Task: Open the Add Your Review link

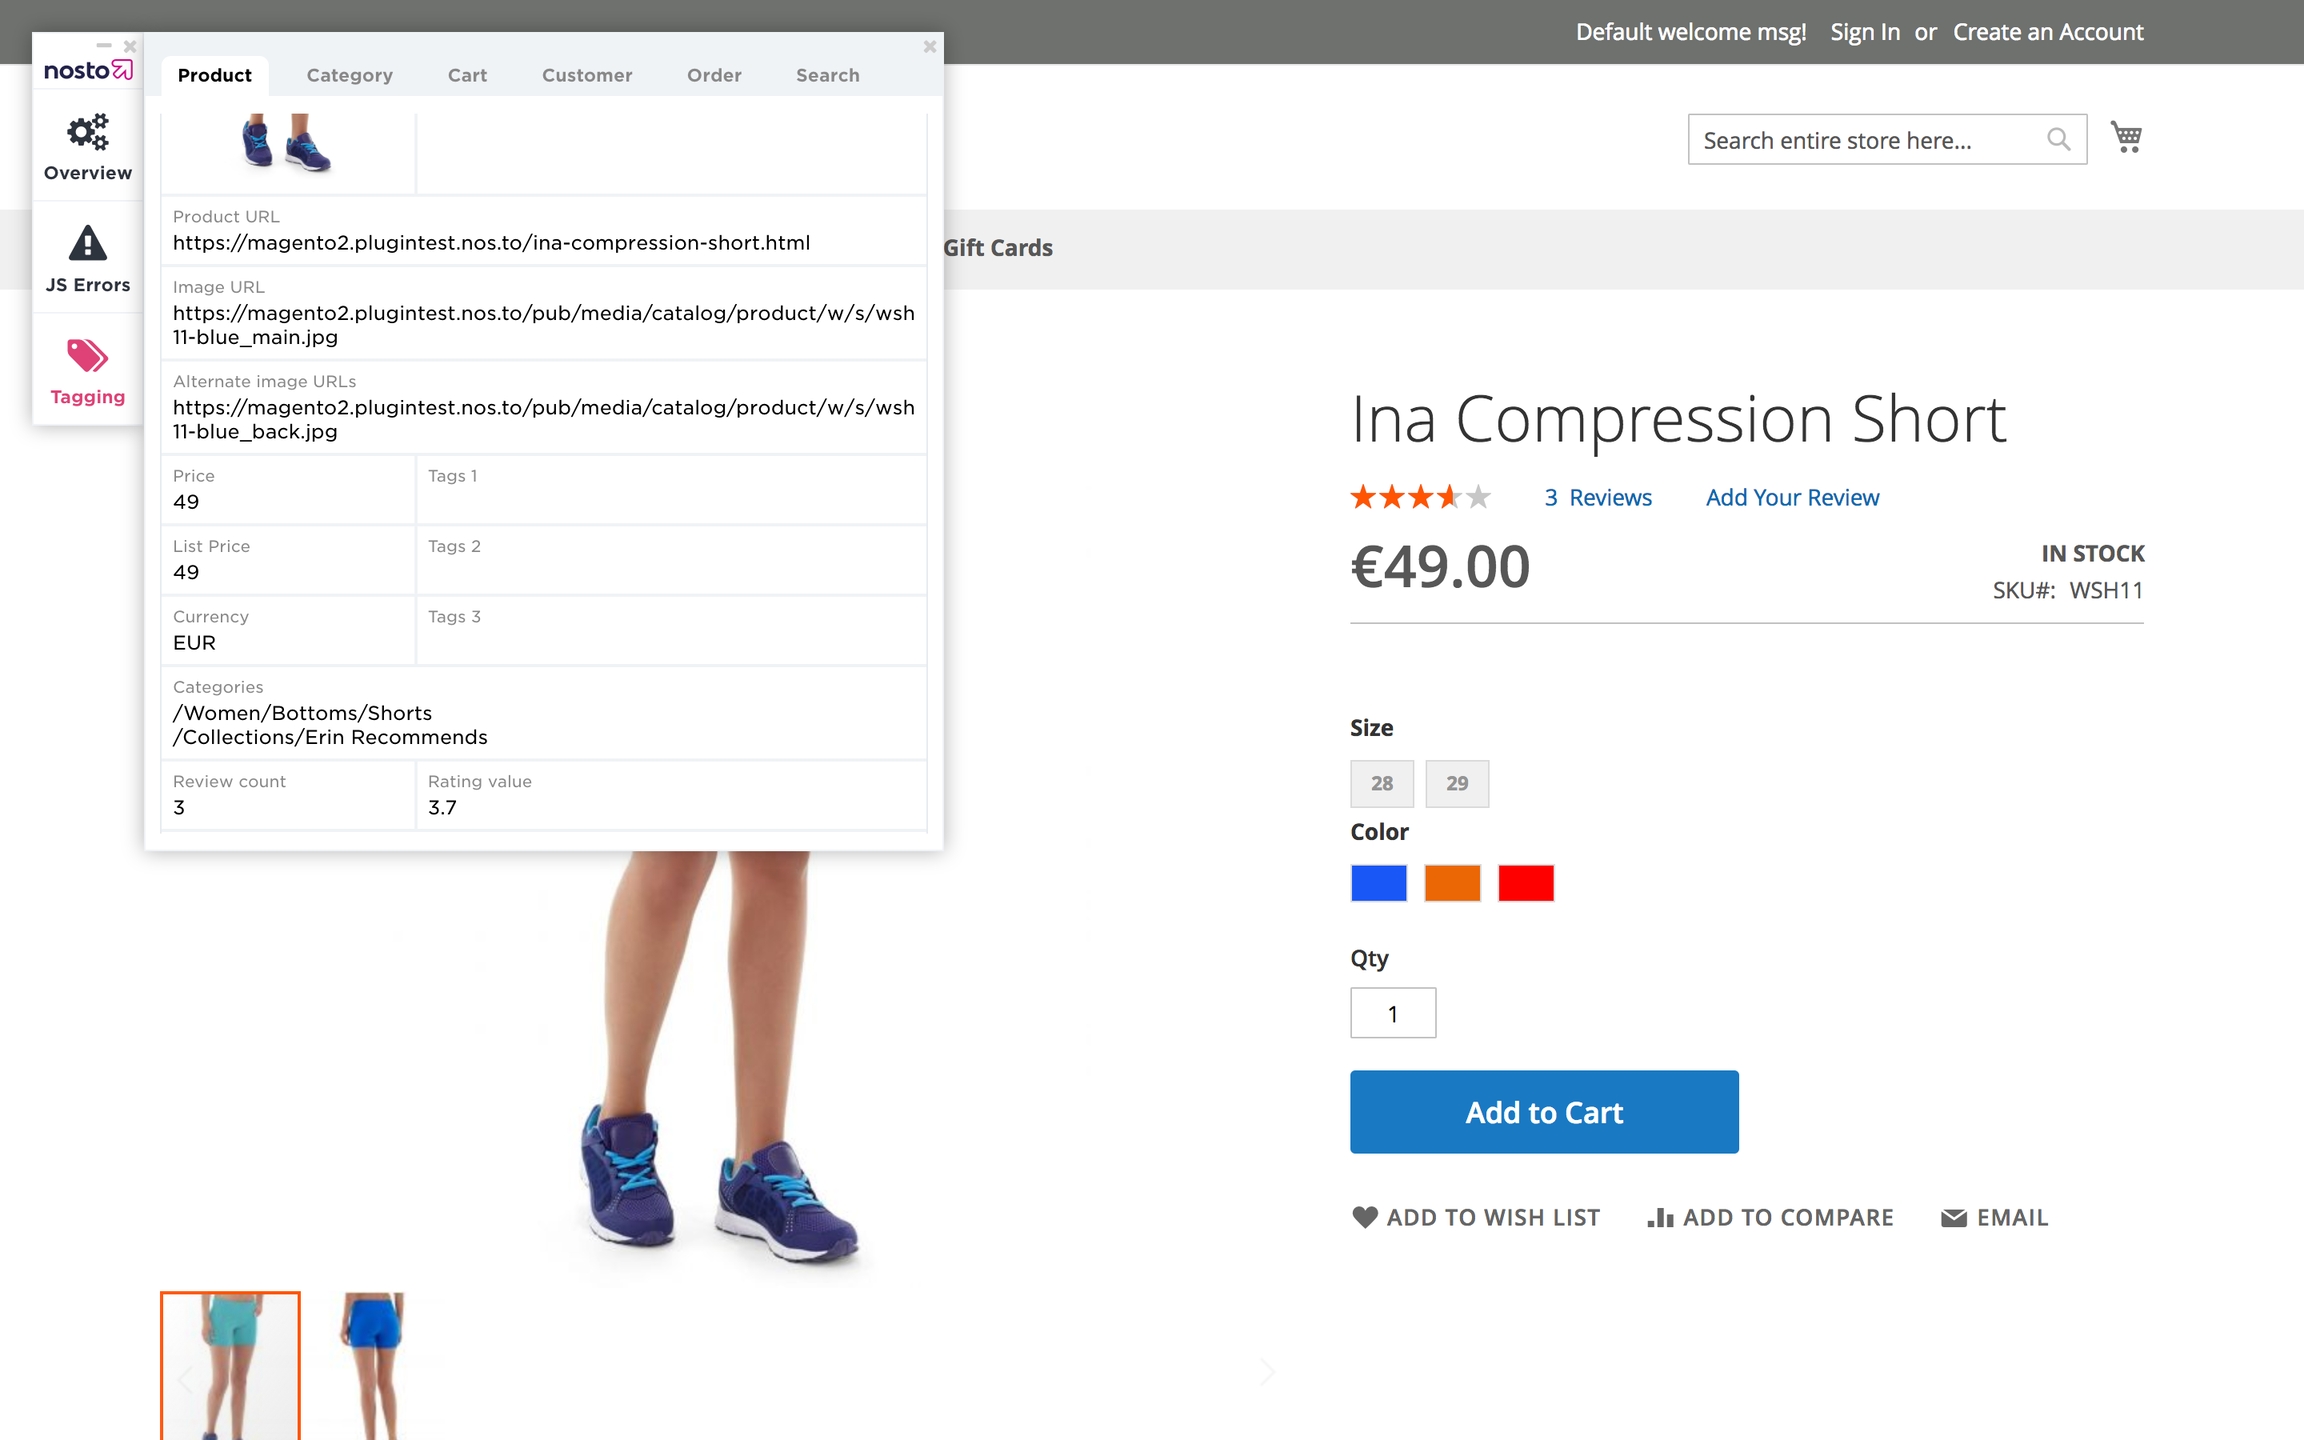Action: tap(1792, 497)
